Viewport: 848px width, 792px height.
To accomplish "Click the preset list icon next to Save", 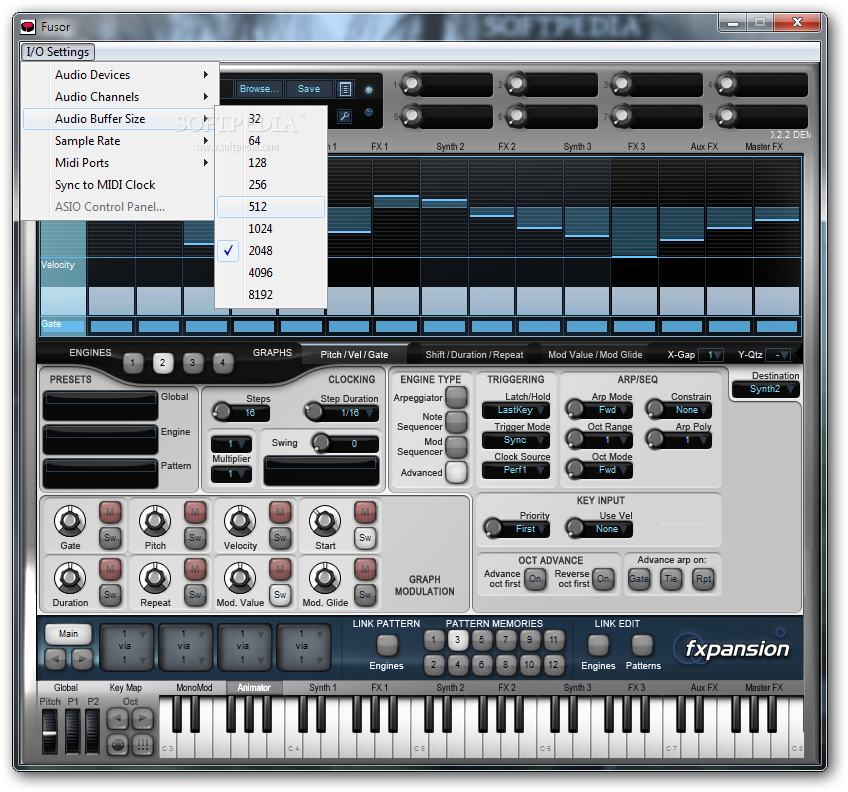I will pyautogui.click(x=345, y=89).
